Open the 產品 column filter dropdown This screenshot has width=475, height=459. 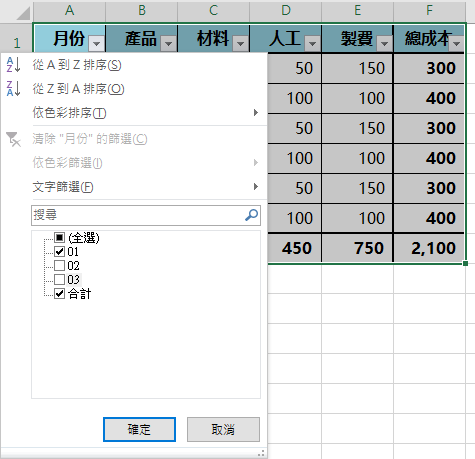(x=168, y=44)
